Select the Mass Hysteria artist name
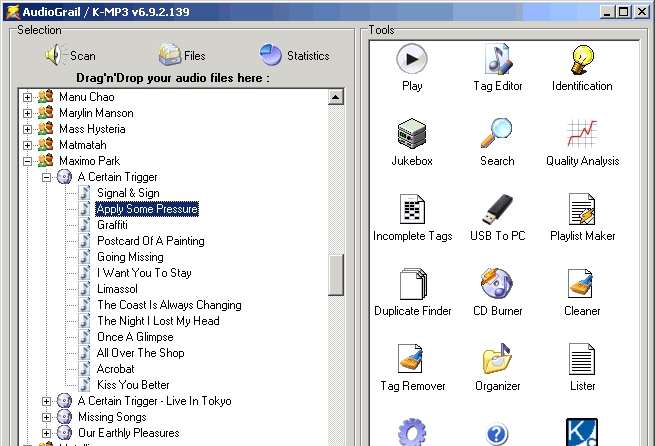Screen dimensions: 655x446 92,129
